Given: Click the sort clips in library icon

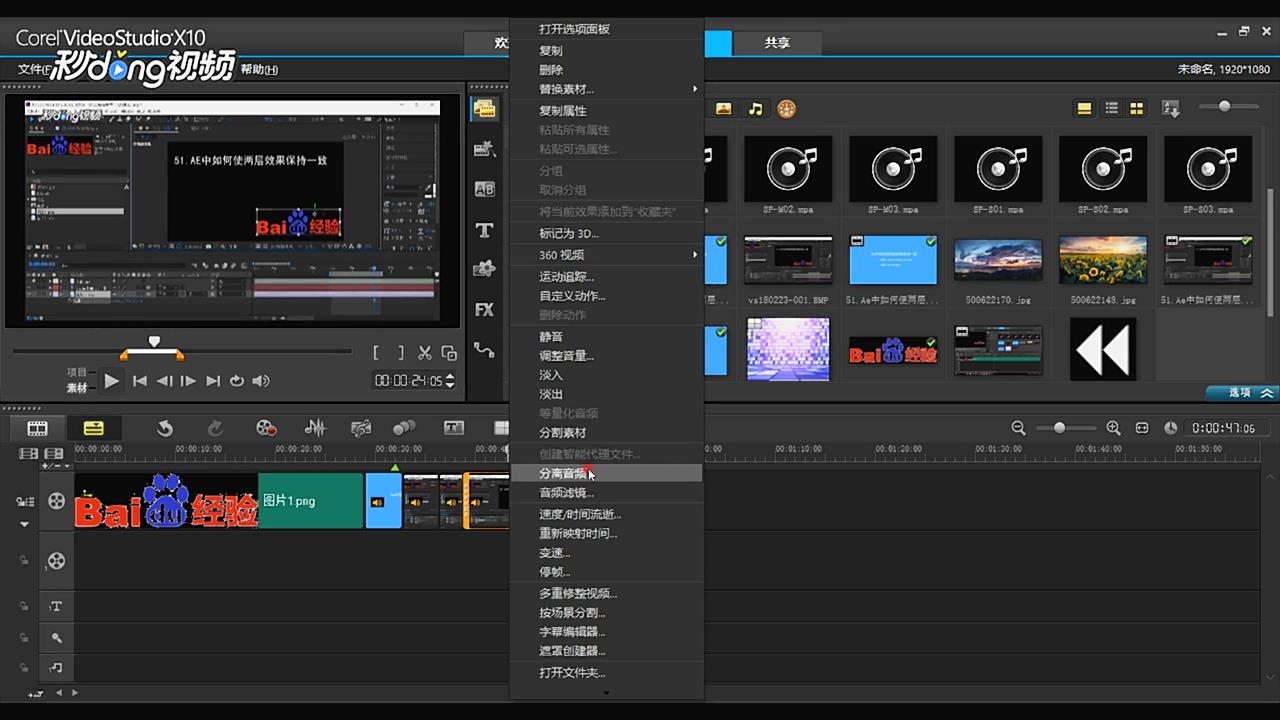Looking at the screenshot, I should 1171,108.
